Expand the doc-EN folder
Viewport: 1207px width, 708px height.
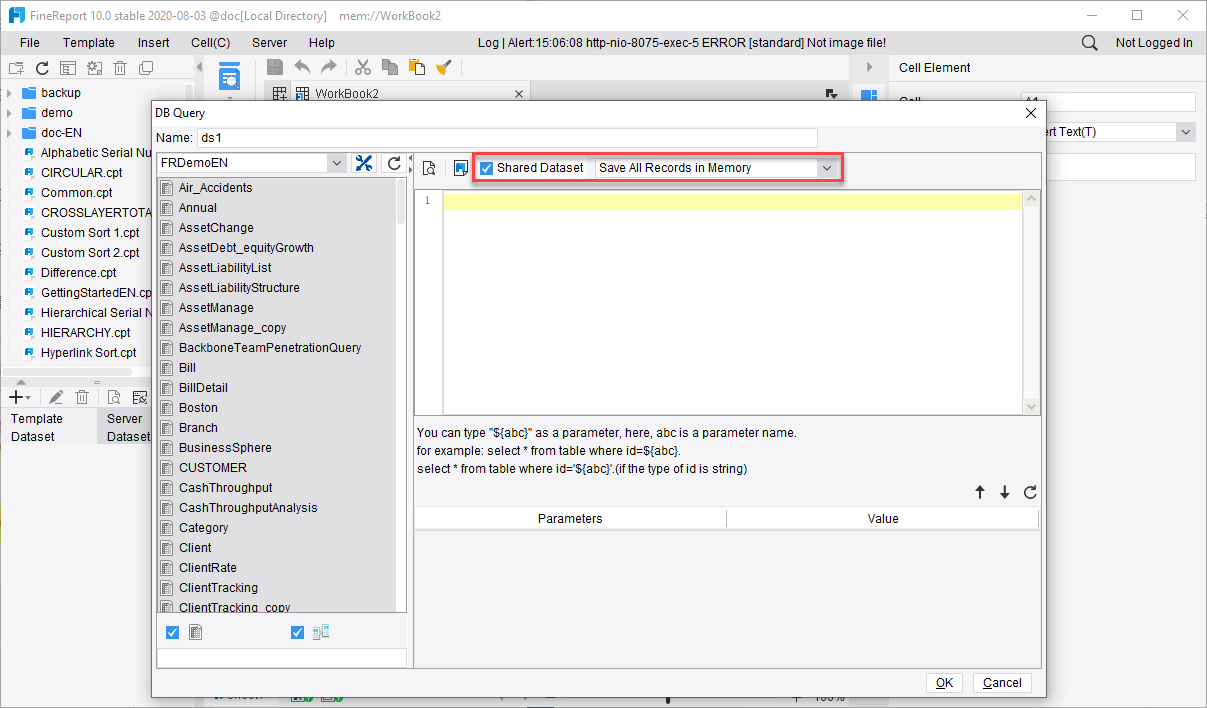pyautogui.click(x=9, y=133)
